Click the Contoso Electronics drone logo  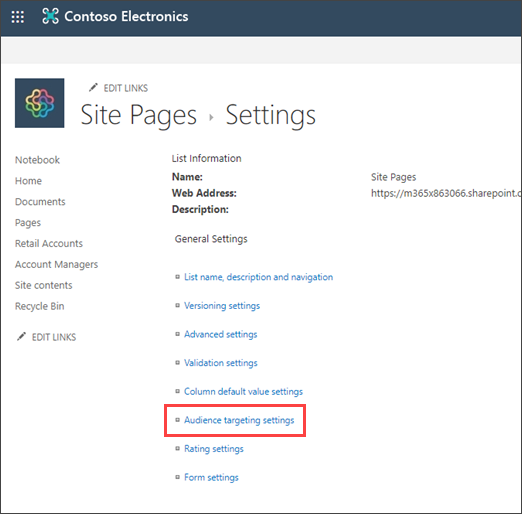50,16
